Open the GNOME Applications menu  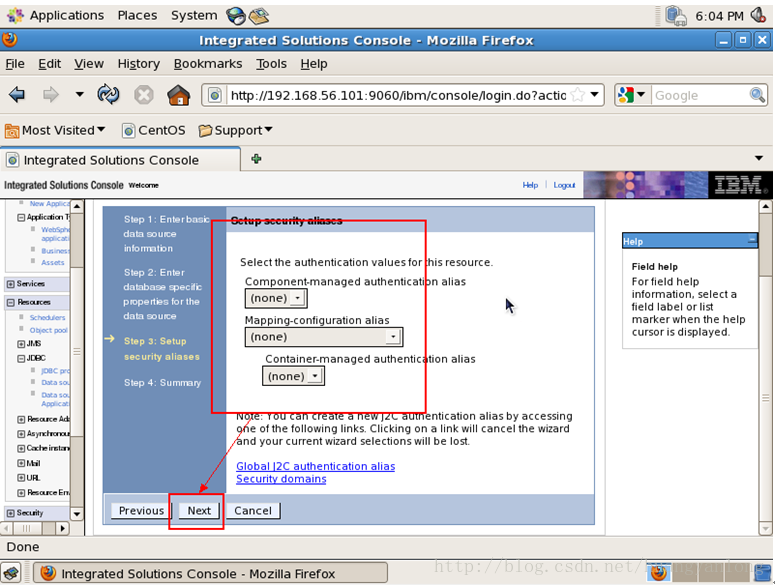(56, 15)
